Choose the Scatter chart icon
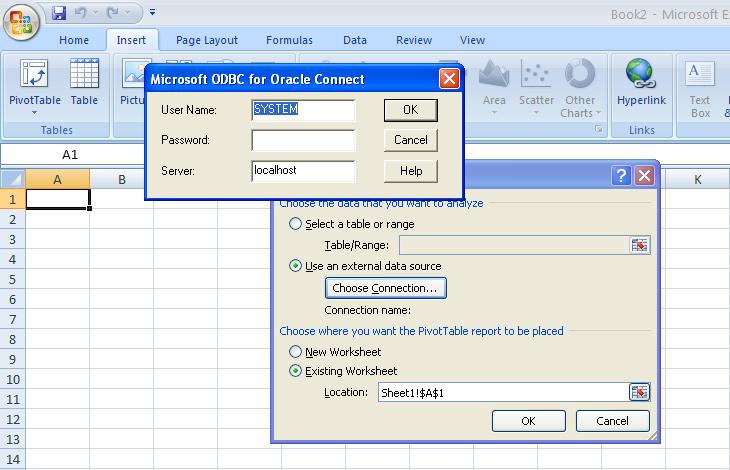 click(x=536, y=74)
